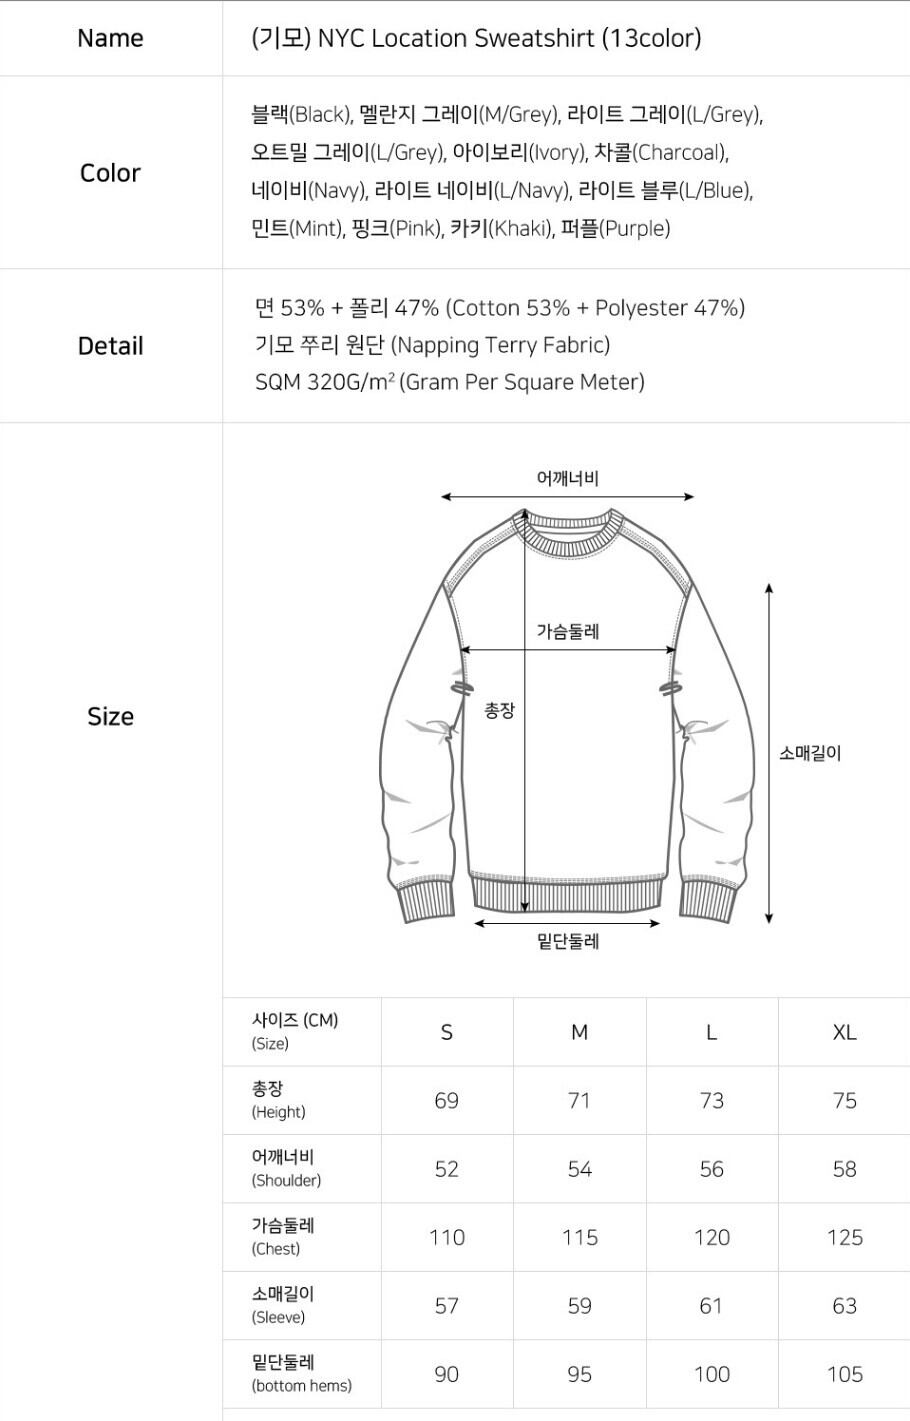Click the Chest row header in size table
The image size is (910, 1421).
pos(283,1236)
